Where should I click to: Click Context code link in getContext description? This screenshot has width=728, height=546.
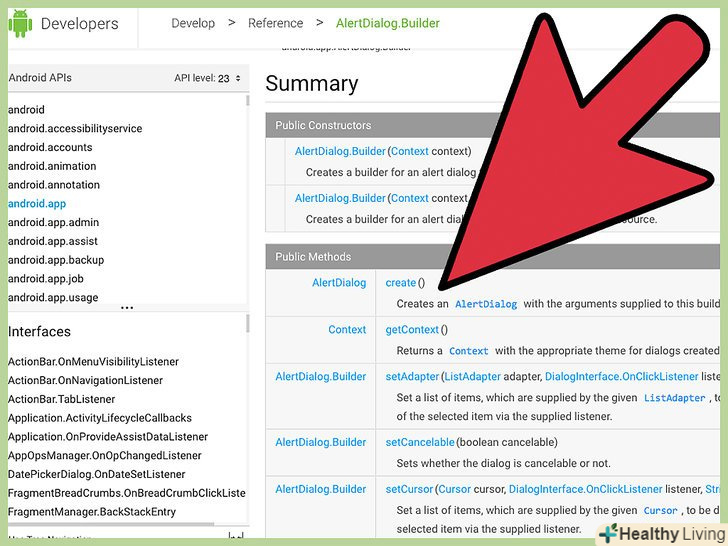(x=469, y=351)
